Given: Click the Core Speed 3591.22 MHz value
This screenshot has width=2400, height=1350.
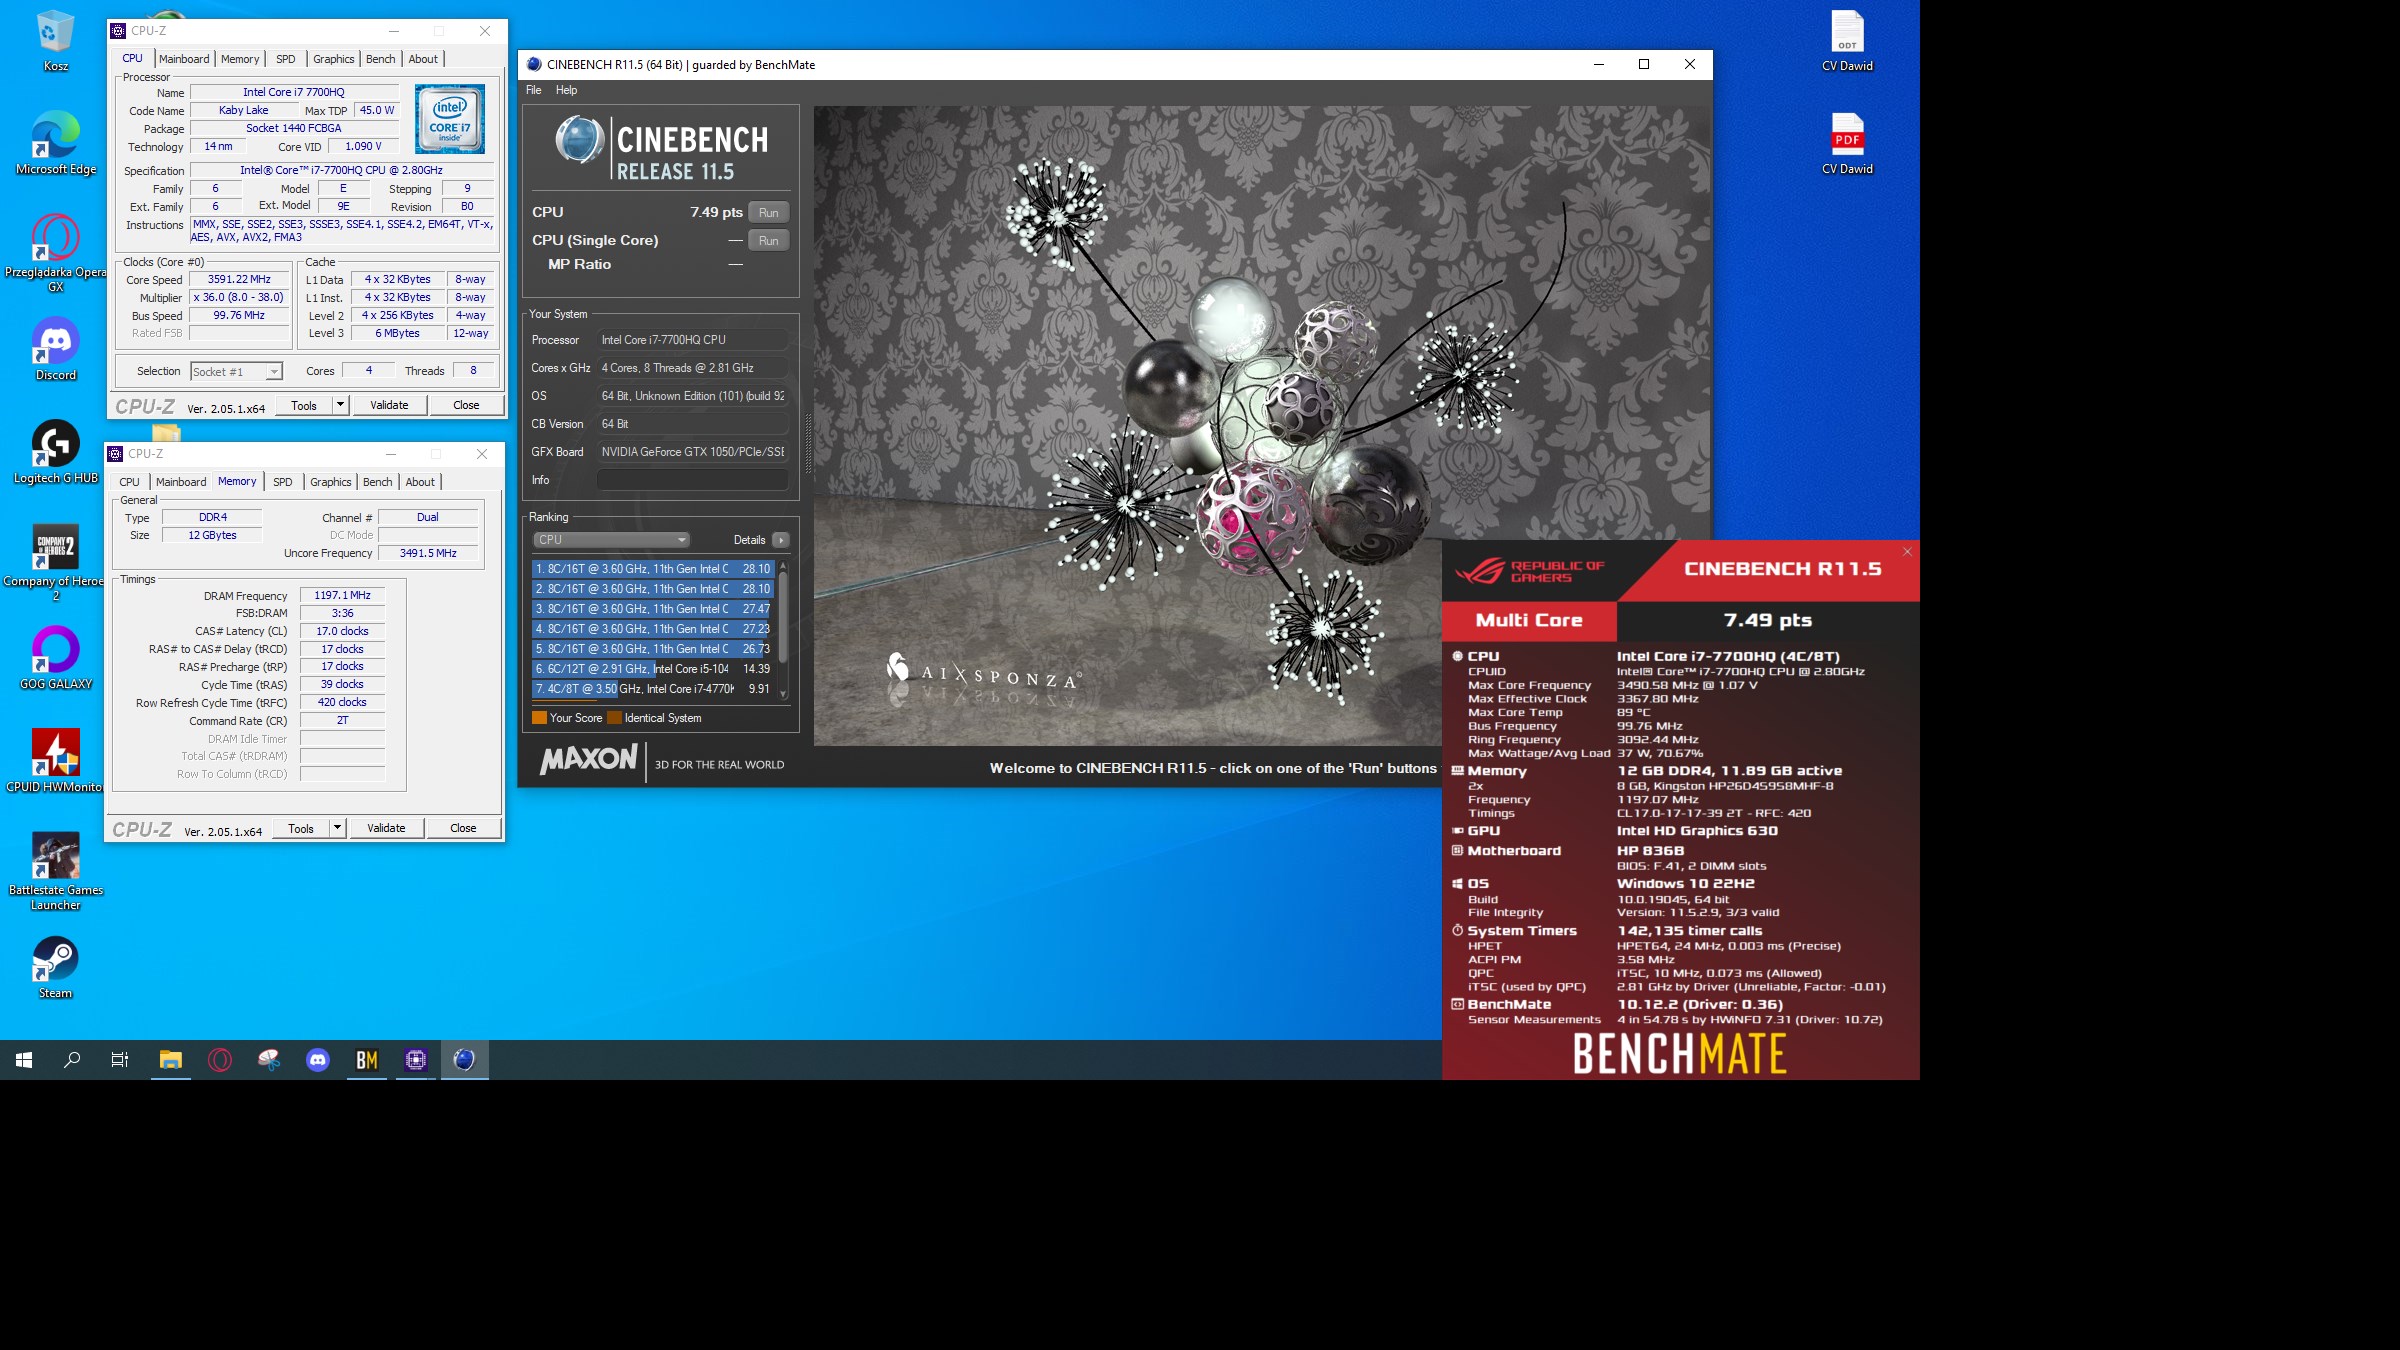Looking at the screenshot, I should tap(239, 279).
